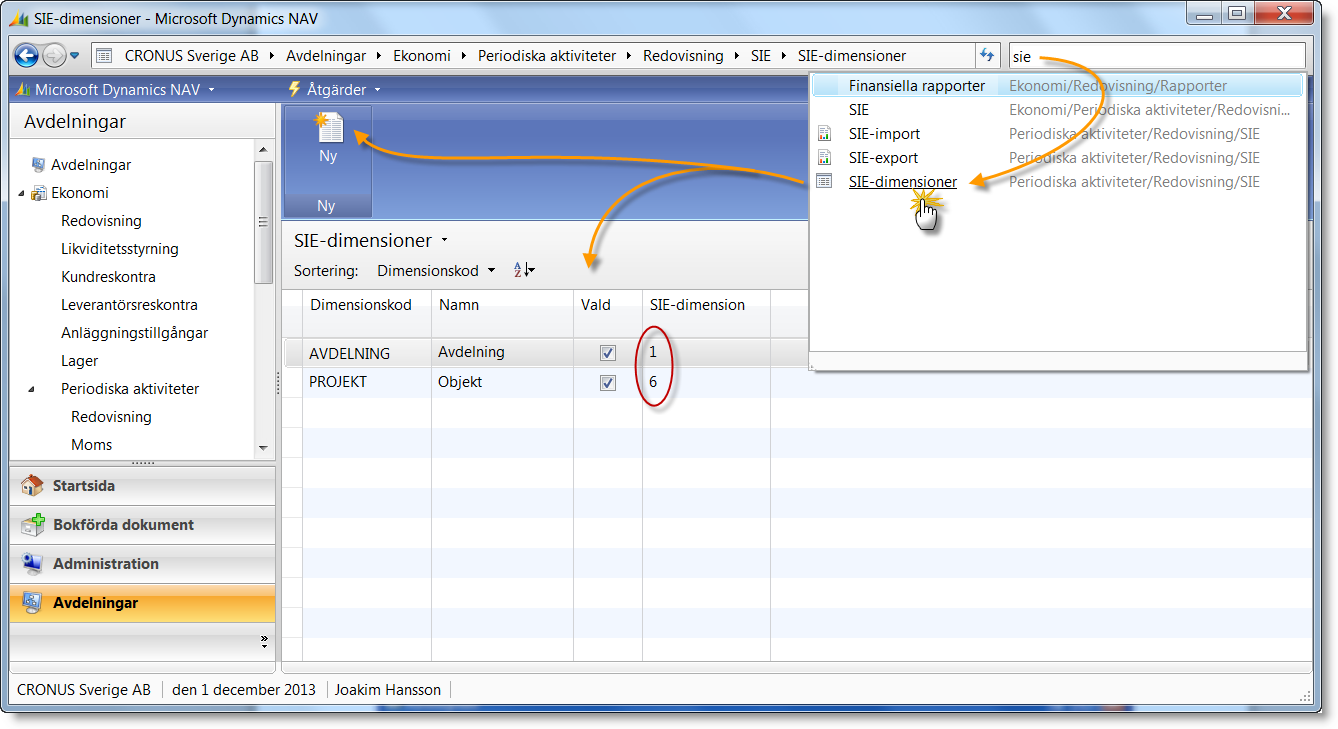Click the sort order A-Z icon
This screenshot has width=1338, height=729.
pyautogui.click(x=524, y=270)
